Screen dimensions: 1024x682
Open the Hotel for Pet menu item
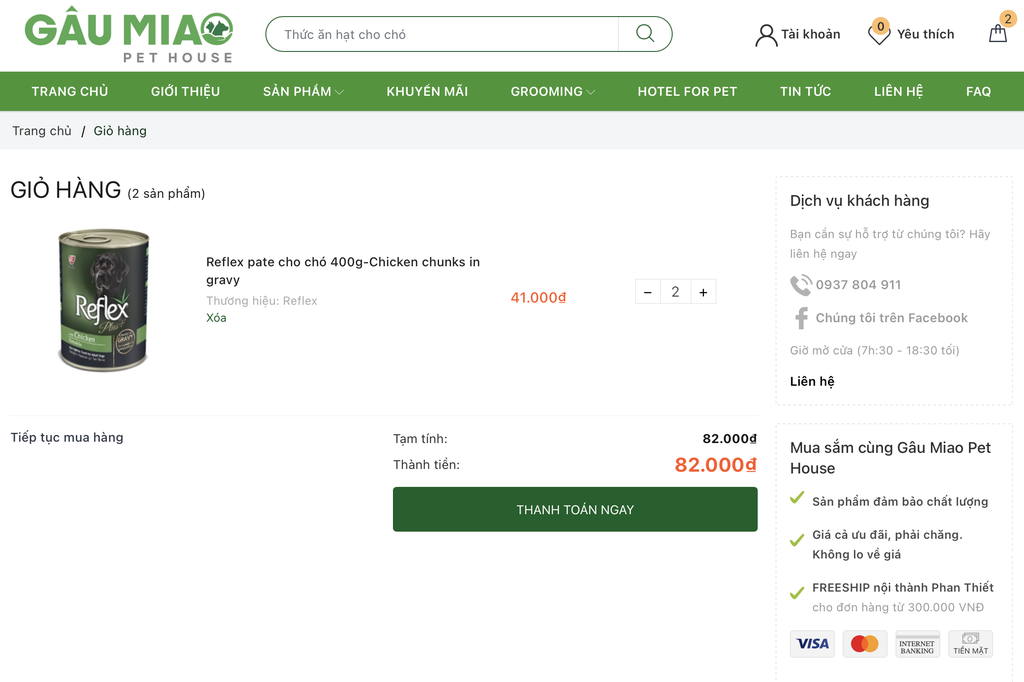click(687, 91)
